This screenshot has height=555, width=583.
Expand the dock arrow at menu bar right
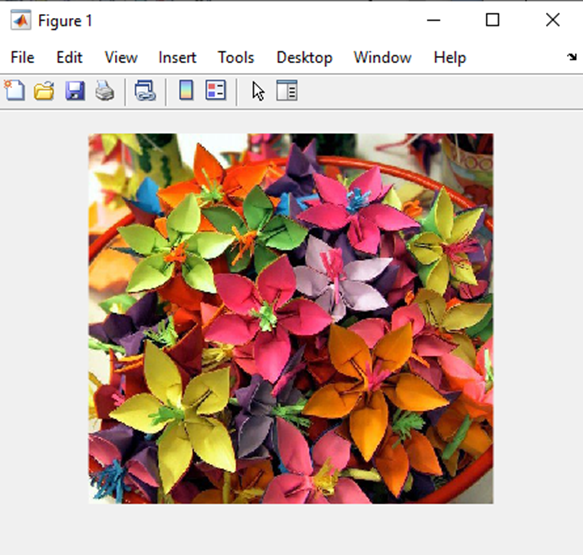tap(572, 57)
